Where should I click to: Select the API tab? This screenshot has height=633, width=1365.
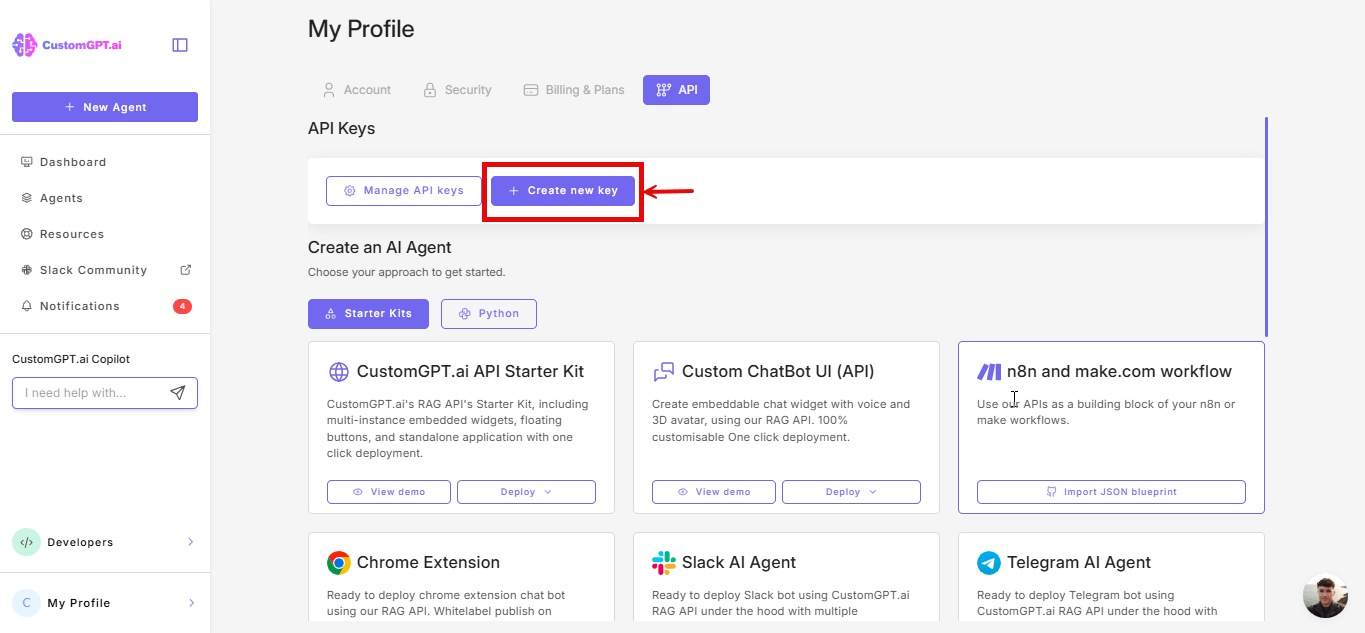coord(677,90)
